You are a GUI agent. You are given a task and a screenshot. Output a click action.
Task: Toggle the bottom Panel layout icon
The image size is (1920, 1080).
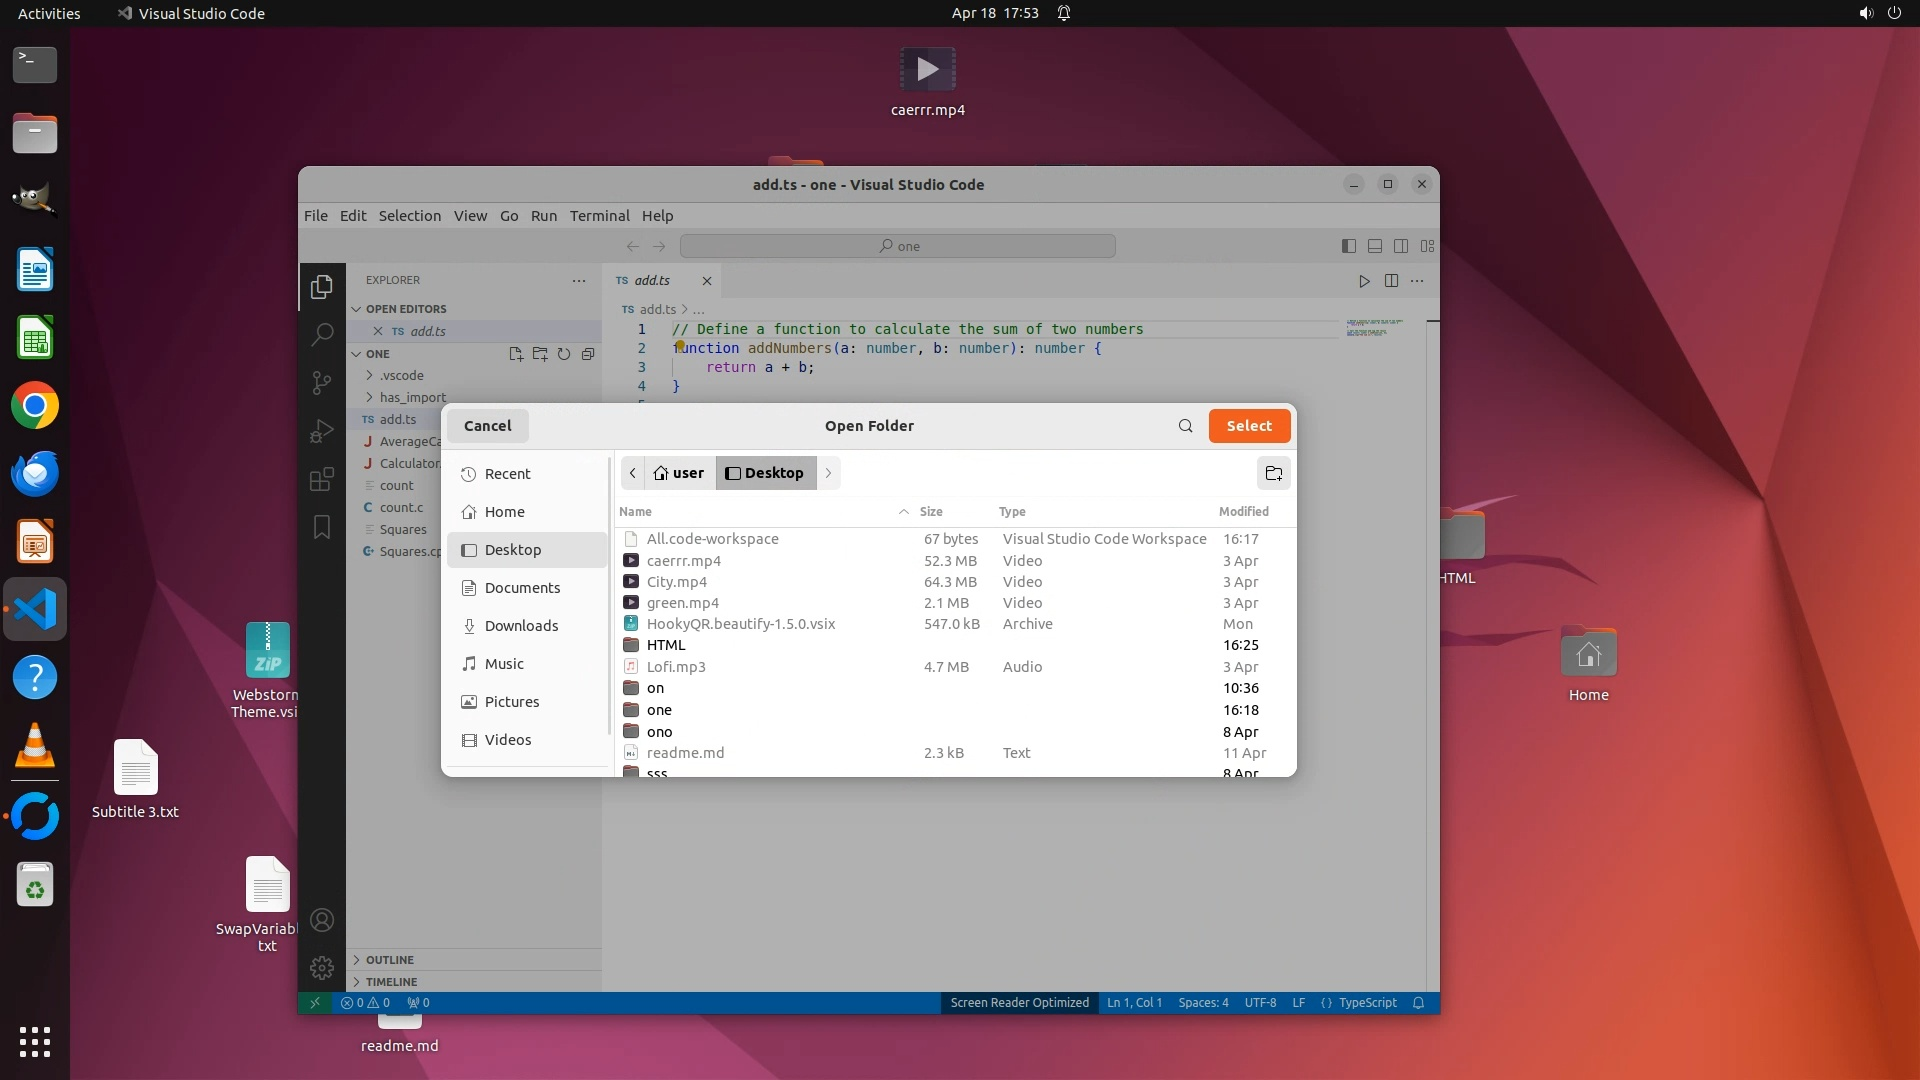point(1375,246)
